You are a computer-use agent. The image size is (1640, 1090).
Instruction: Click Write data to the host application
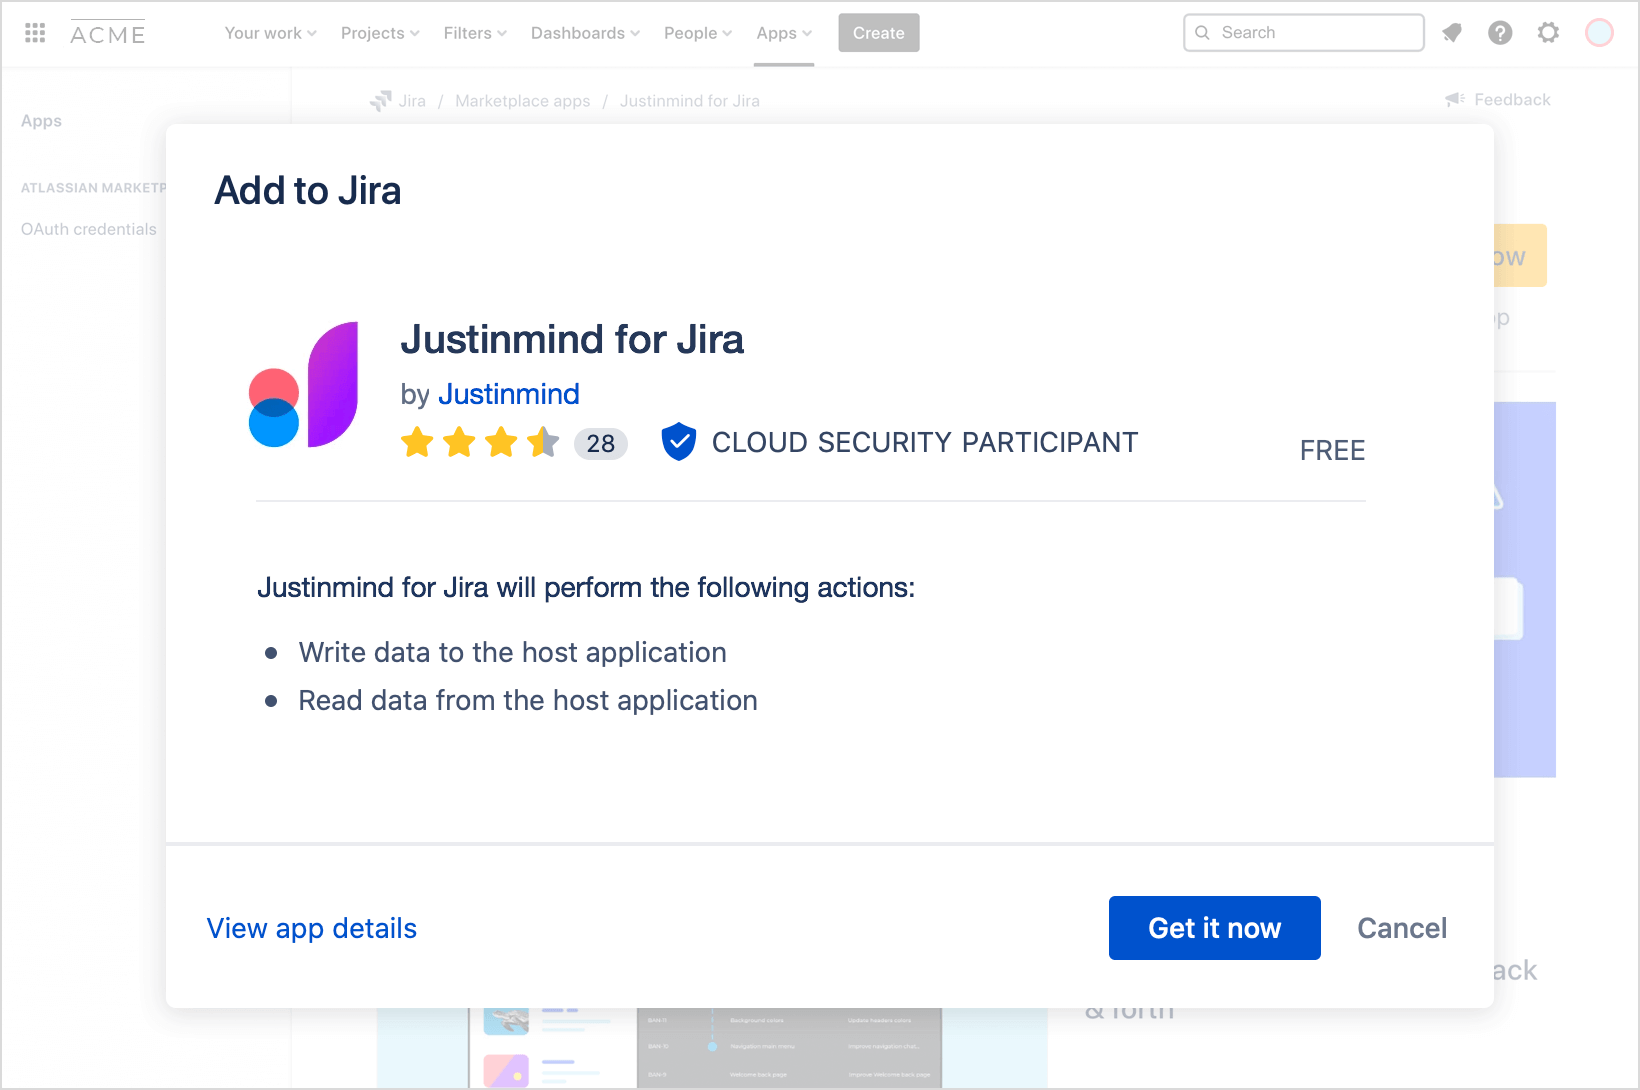pyautogui.click(x=513, y=652)
